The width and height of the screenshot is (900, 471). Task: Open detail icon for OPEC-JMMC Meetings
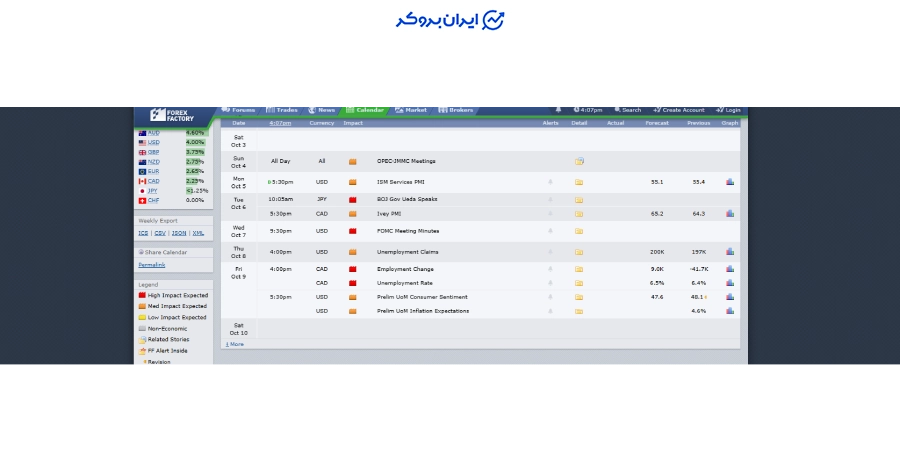[x=579, y=161]
